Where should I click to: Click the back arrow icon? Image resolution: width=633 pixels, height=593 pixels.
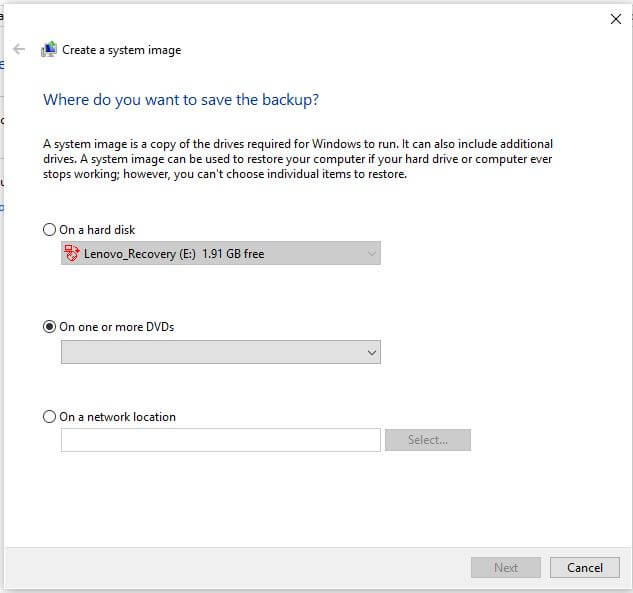pos(19,49)
